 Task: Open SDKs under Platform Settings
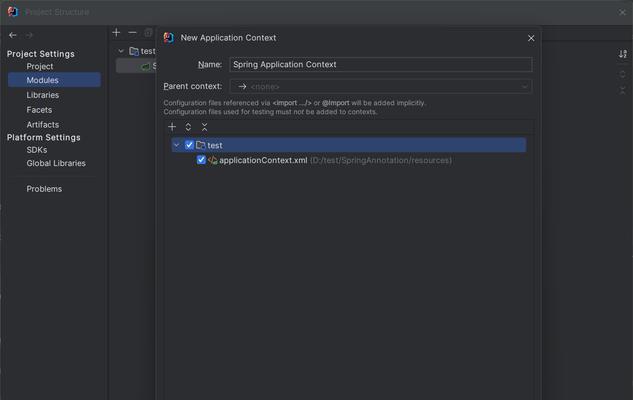[x=37, y=150]
